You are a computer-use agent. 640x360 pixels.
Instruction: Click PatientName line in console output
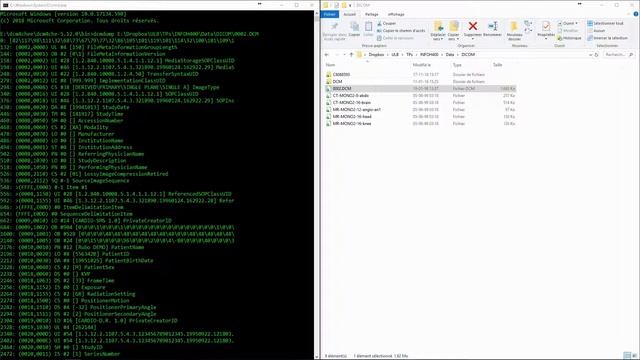[x=72, y=247]
